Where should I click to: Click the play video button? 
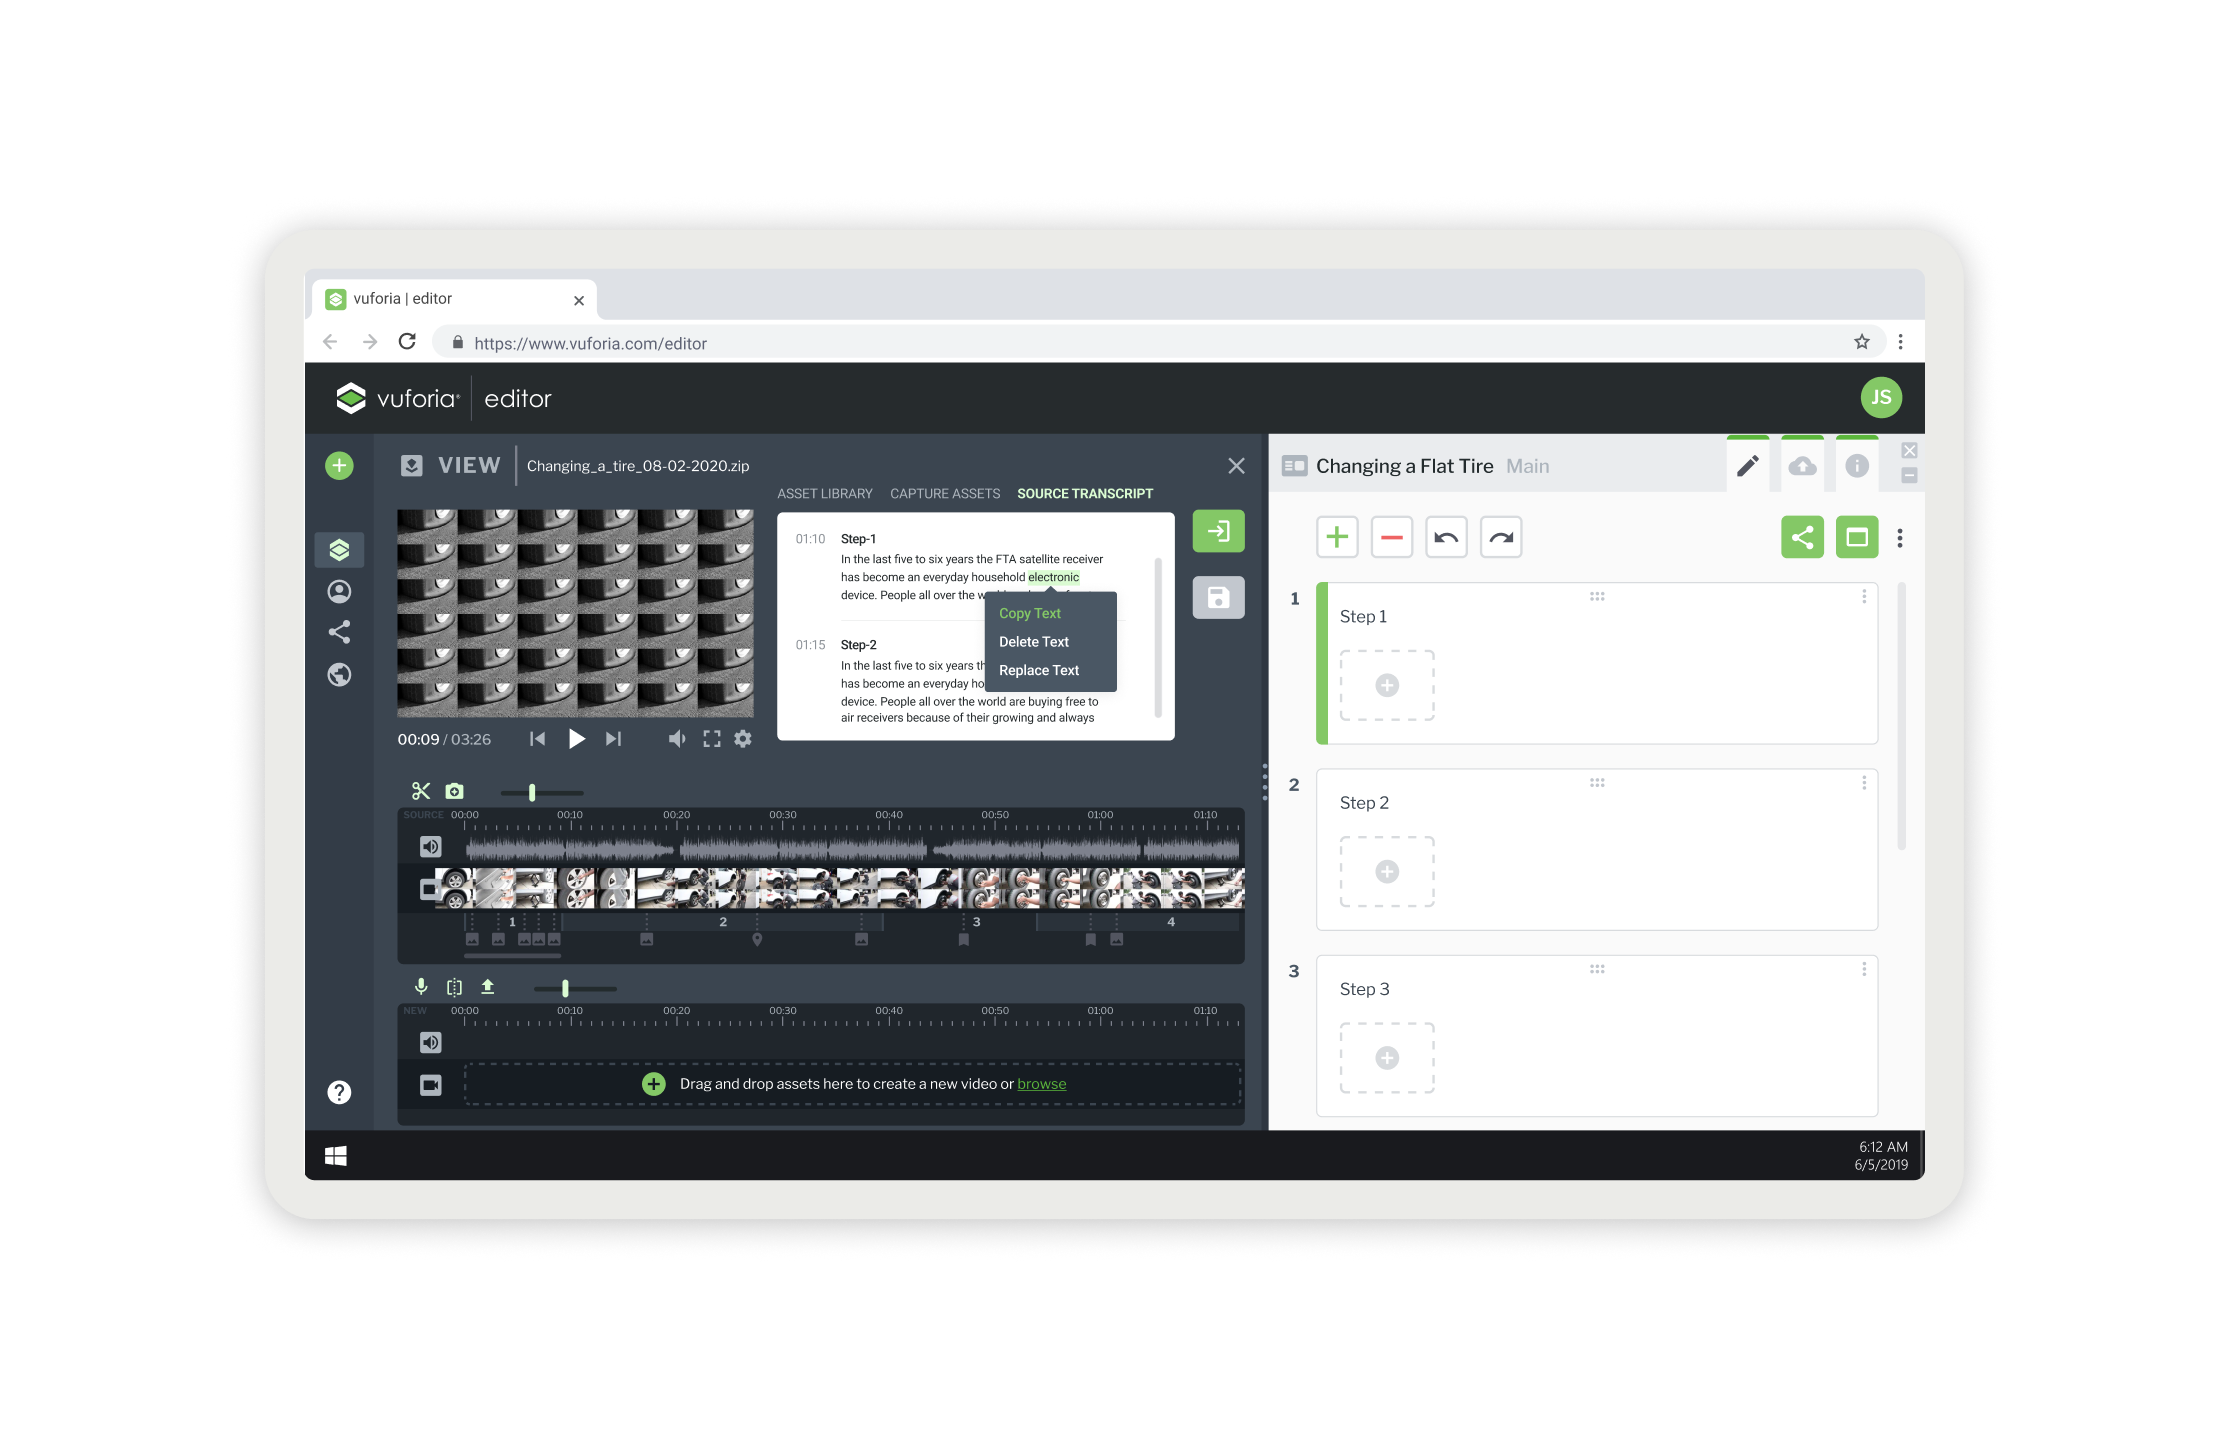(577, 739)
